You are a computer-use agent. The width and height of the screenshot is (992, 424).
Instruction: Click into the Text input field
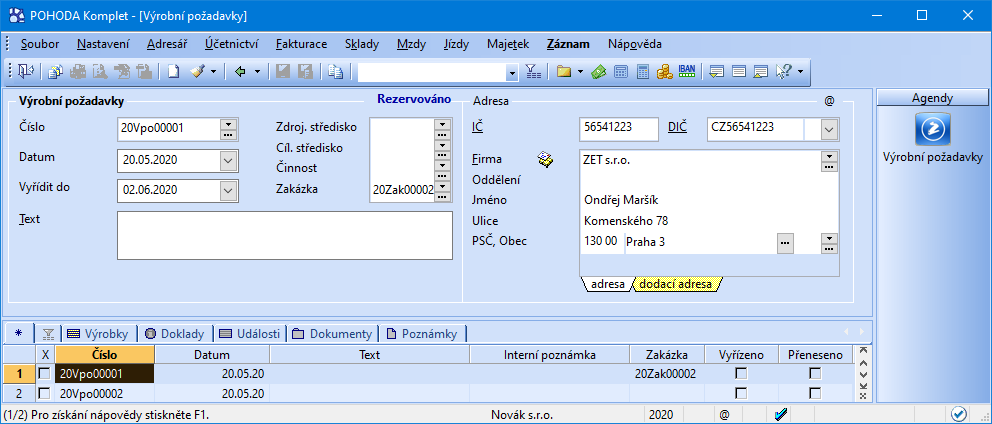tap(284, 235)
